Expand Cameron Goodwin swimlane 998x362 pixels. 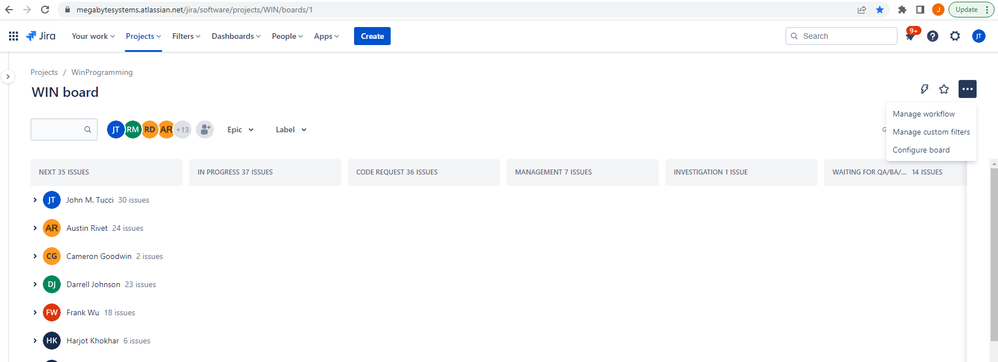(35, 256)
